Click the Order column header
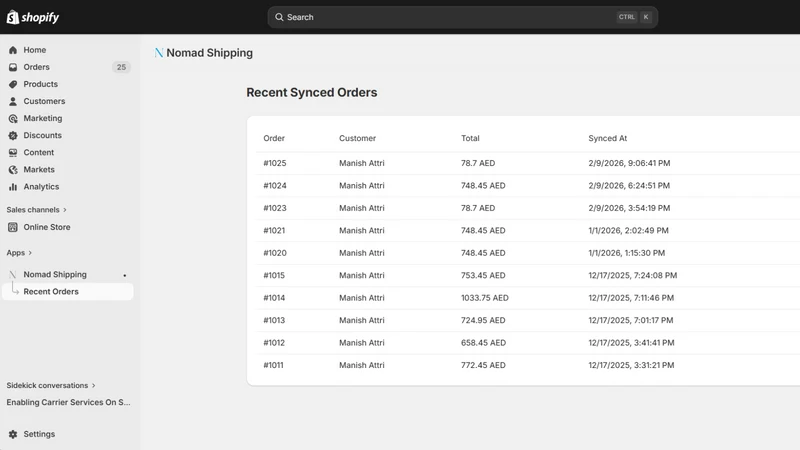Image resolution: width=800 pixels, height=450 pixels. pyautogui.click(x=274, y=138)
